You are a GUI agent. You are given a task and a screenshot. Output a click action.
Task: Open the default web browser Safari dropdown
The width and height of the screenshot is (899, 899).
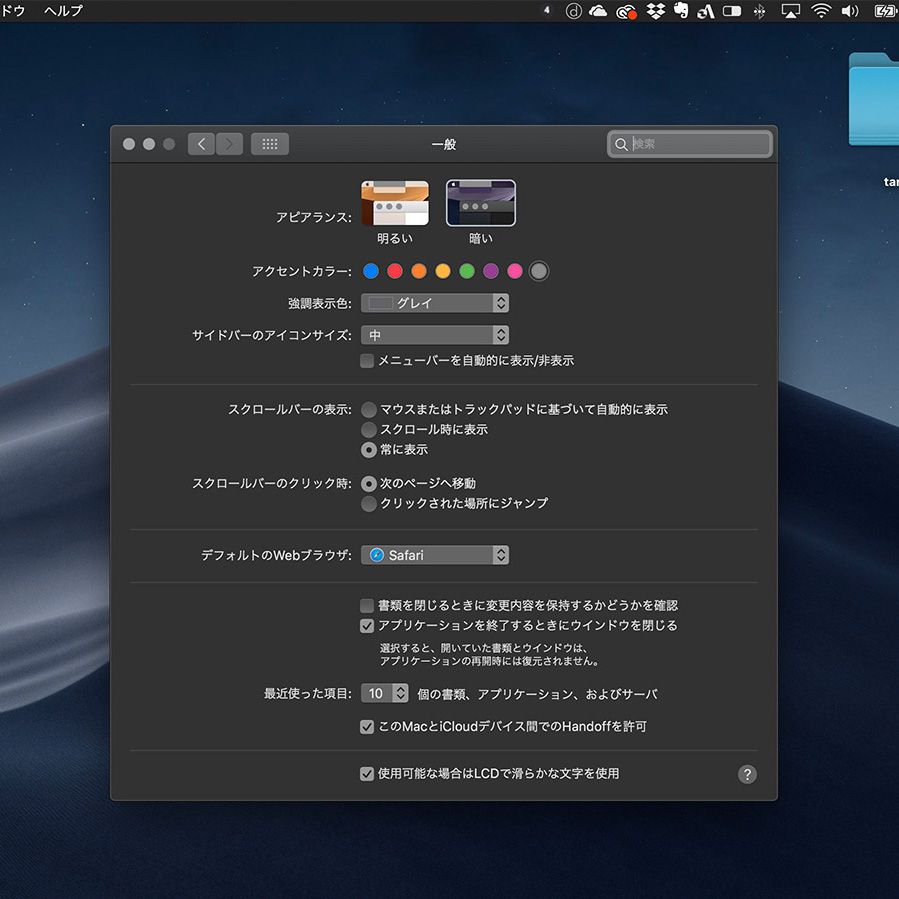click(x=435, y=555)
